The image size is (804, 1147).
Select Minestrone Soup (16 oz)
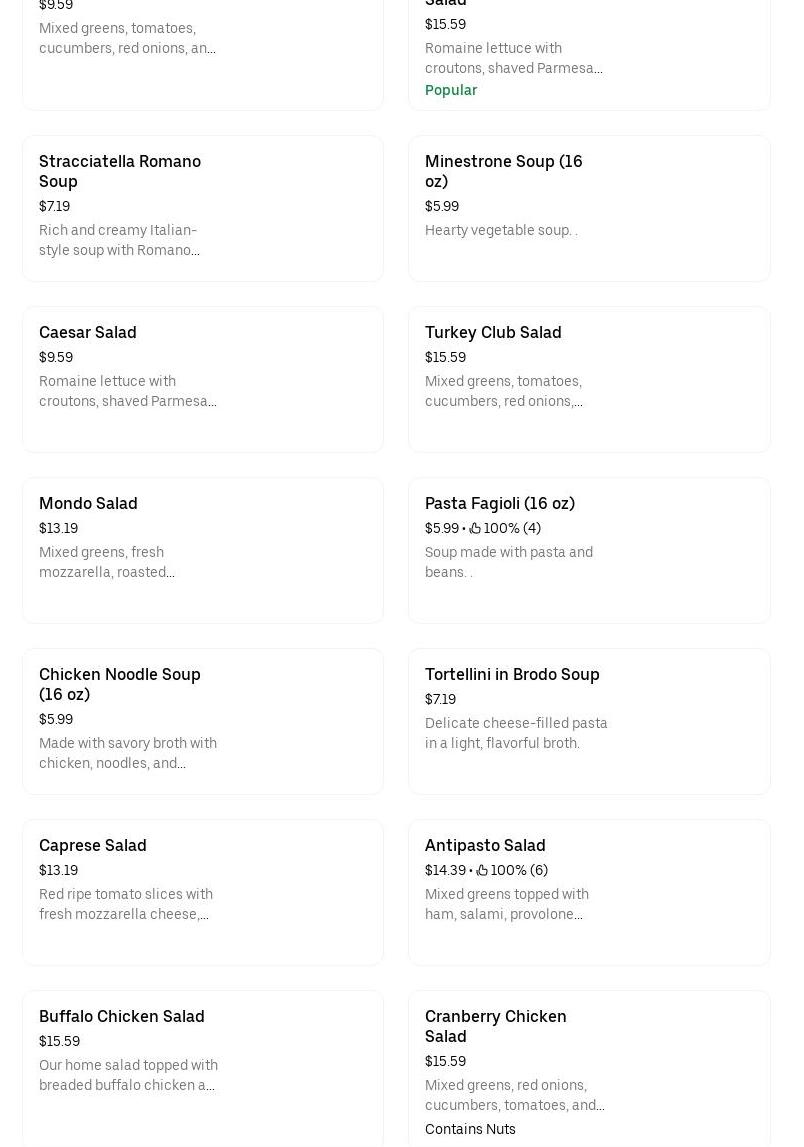point(503,171)
